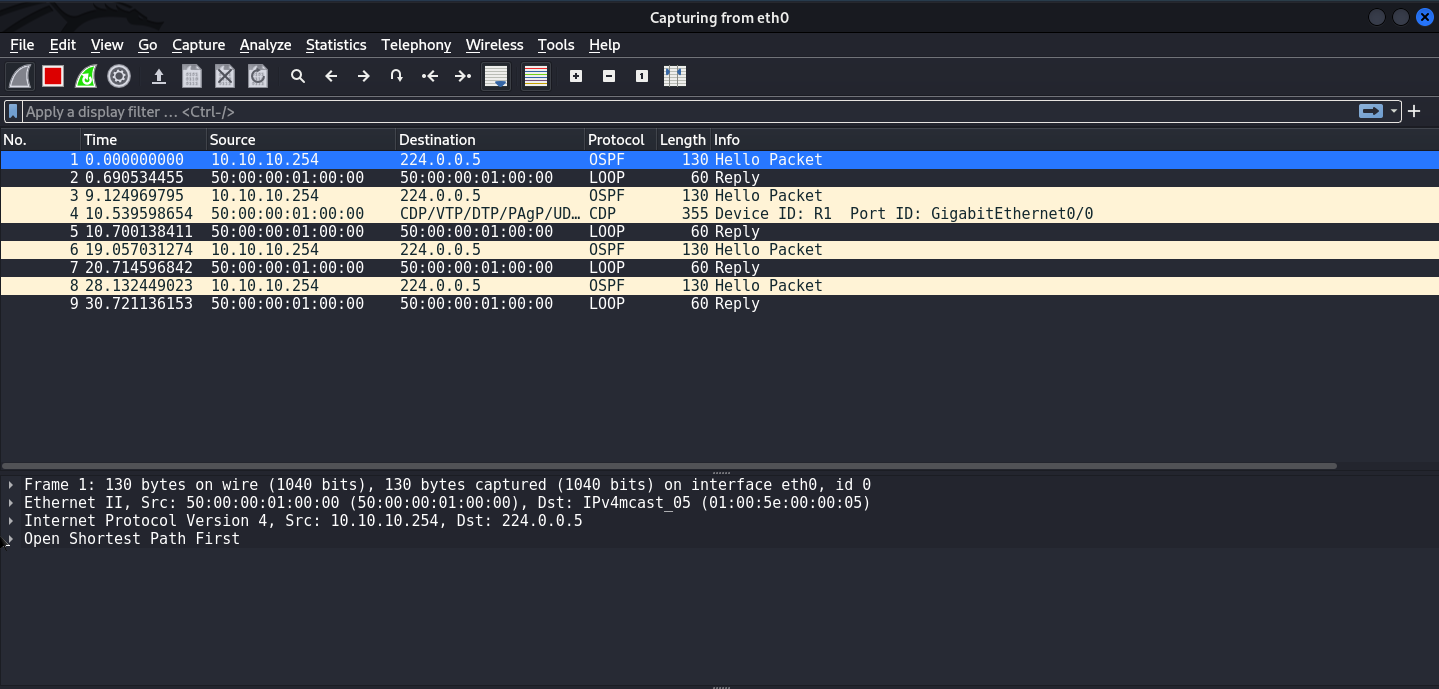Expand Internet Protocol Version 4 details

point(10,521)
